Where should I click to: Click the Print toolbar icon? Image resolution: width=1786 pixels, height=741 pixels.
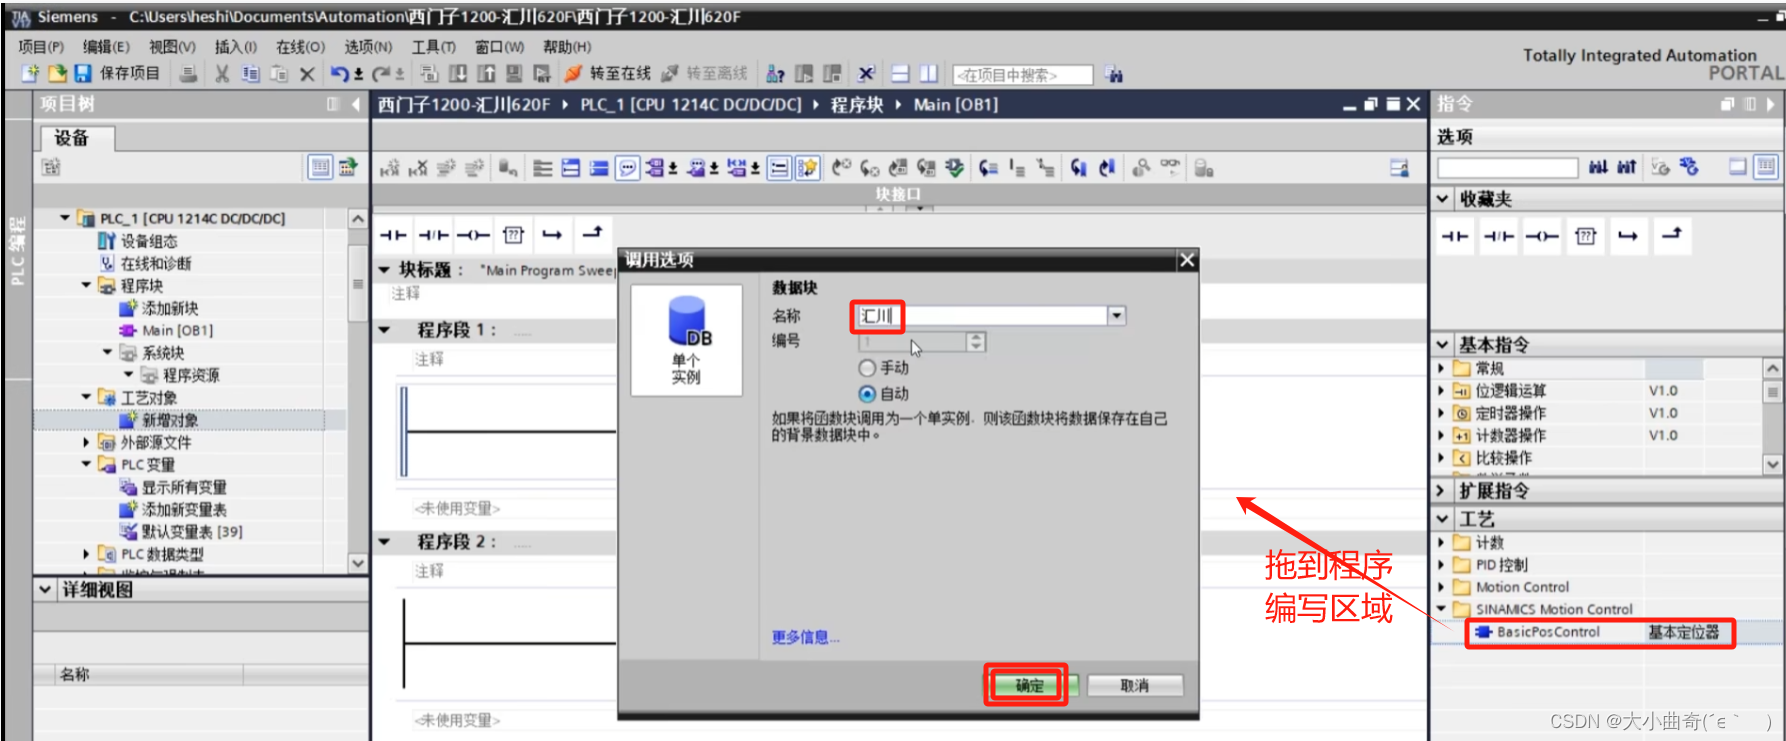click(x=188, y=73)
